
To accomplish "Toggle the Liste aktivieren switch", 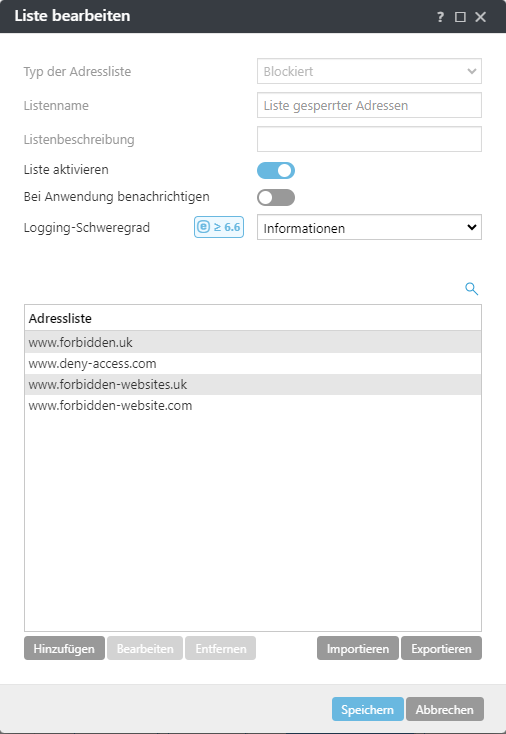I will tap(276, 170).
